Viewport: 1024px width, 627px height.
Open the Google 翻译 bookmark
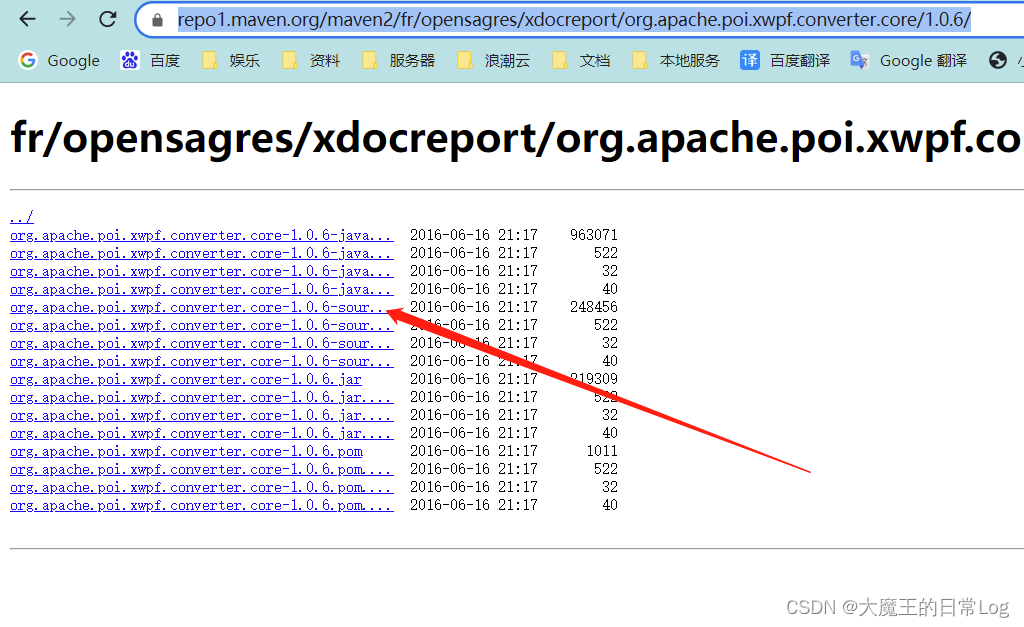[x=908, y=61]
